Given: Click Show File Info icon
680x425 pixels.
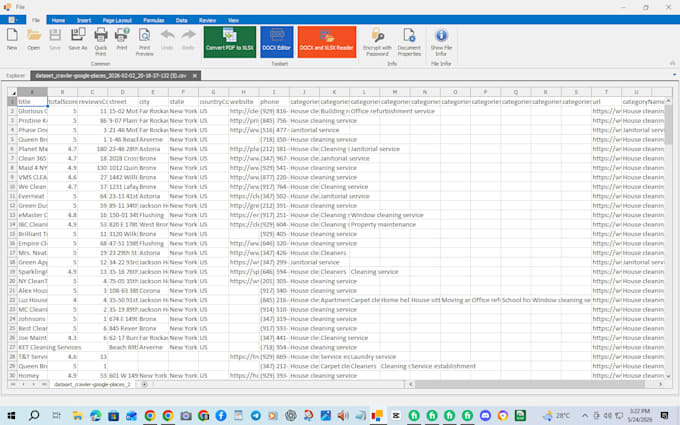Looking at the screenshot, I should pyautogui.click(x=441, y=42).
